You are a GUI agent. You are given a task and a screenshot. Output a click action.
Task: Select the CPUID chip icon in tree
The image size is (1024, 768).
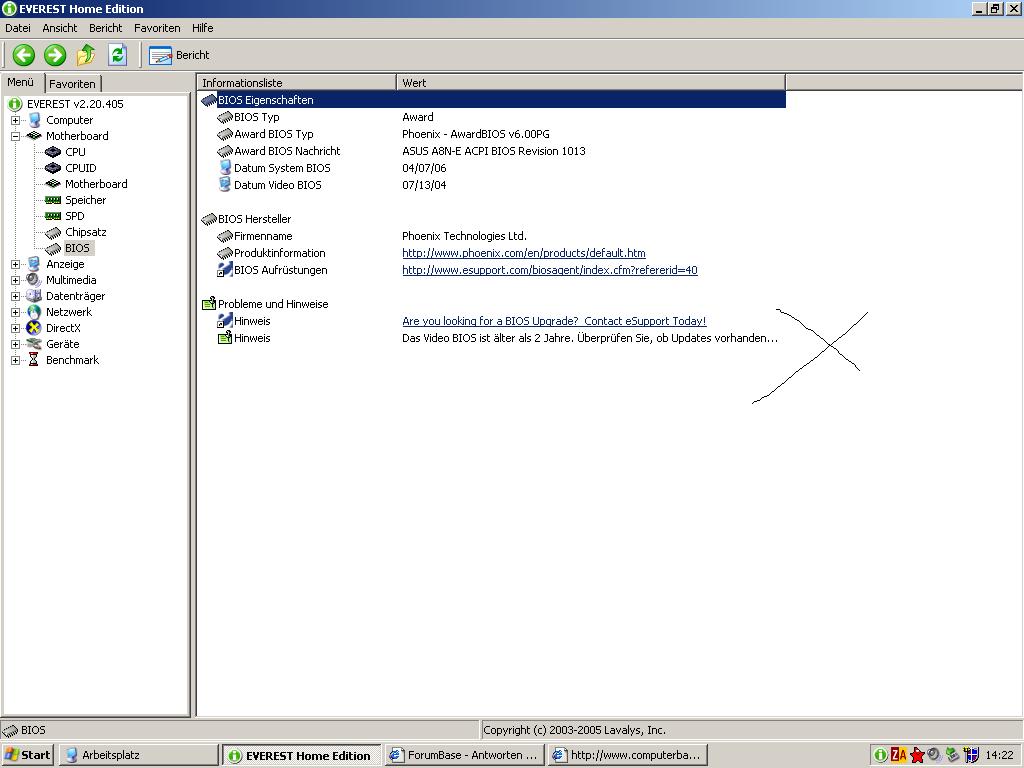click(x=53, y=168)
